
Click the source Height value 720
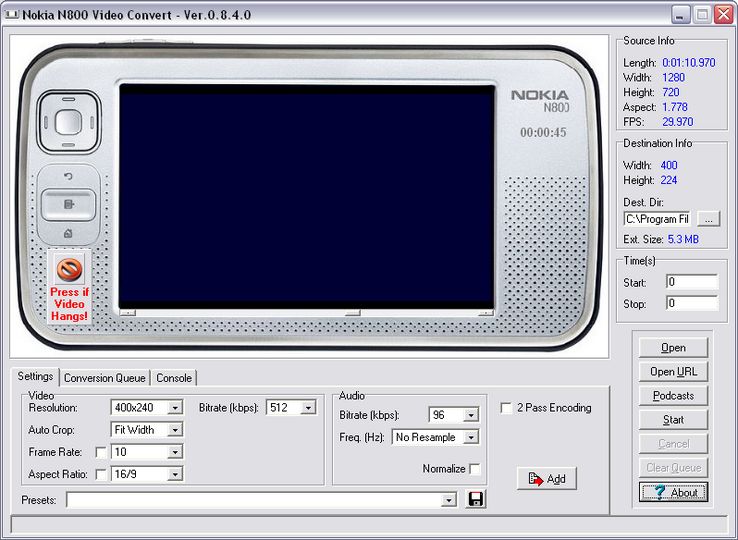tap(671, 92)
